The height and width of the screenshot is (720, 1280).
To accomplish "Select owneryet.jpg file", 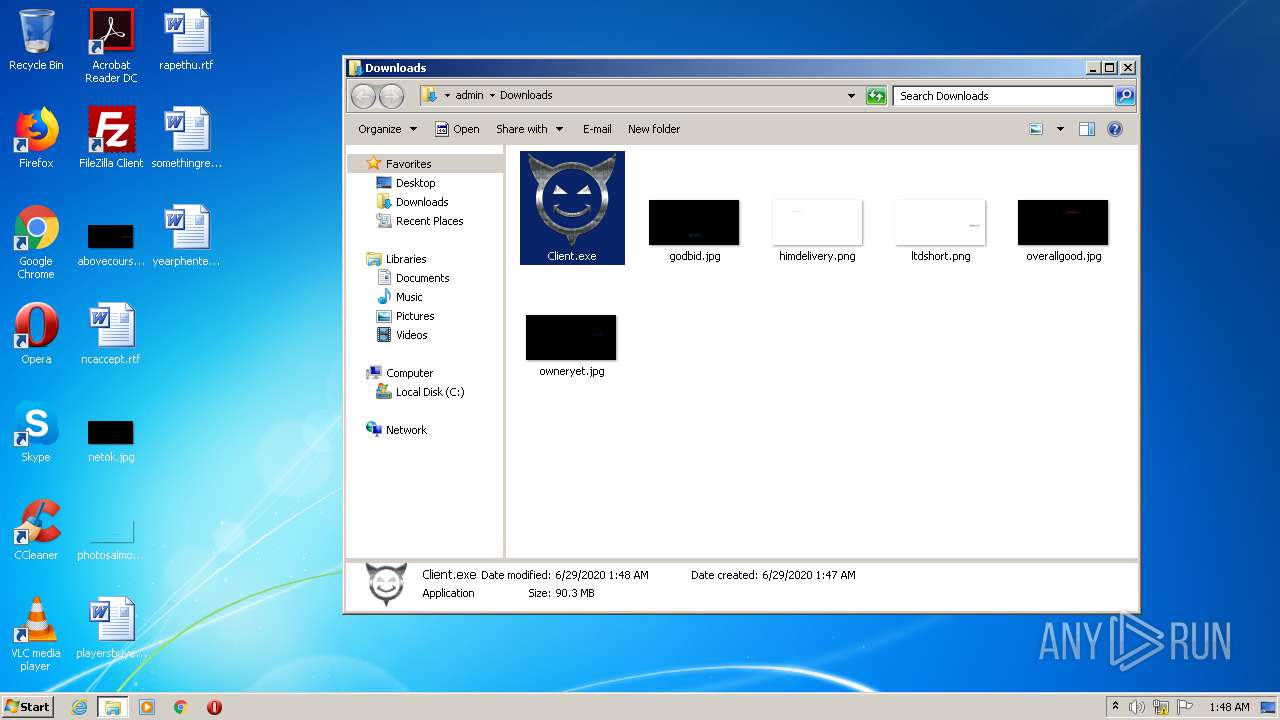I will coord(571,345).
